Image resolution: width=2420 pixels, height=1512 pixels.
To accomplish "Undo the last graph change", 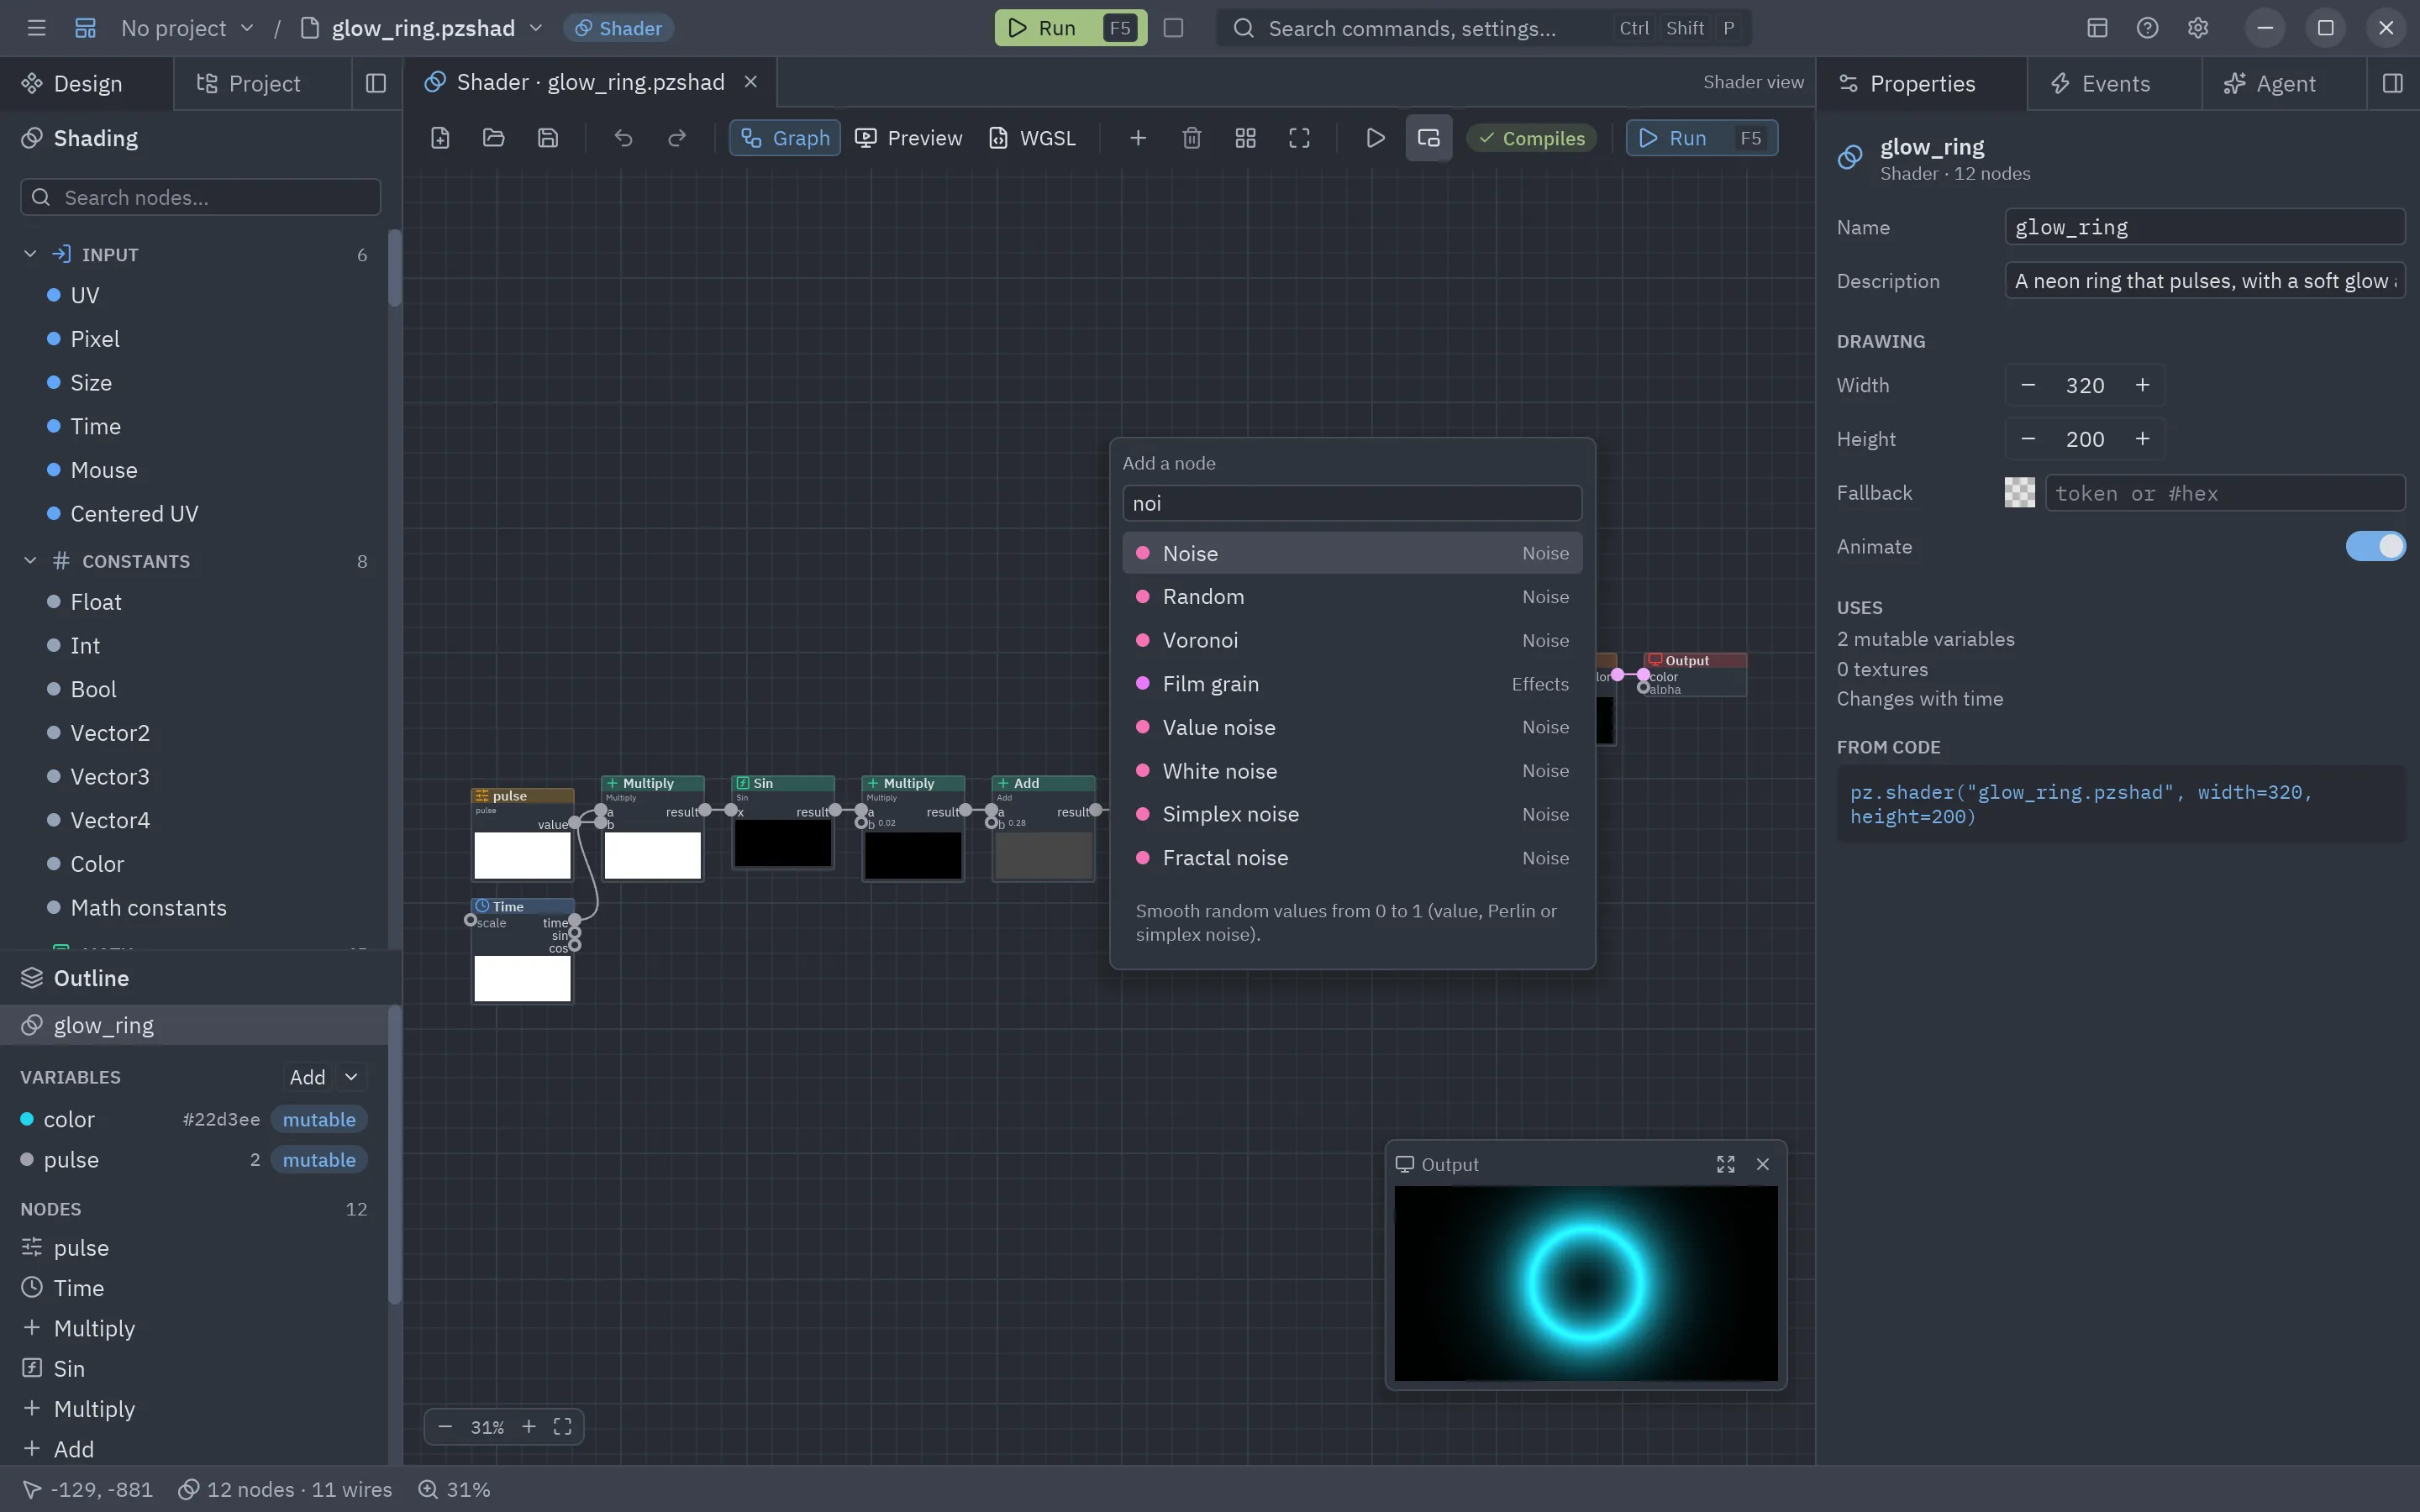I will pos(623,138).
